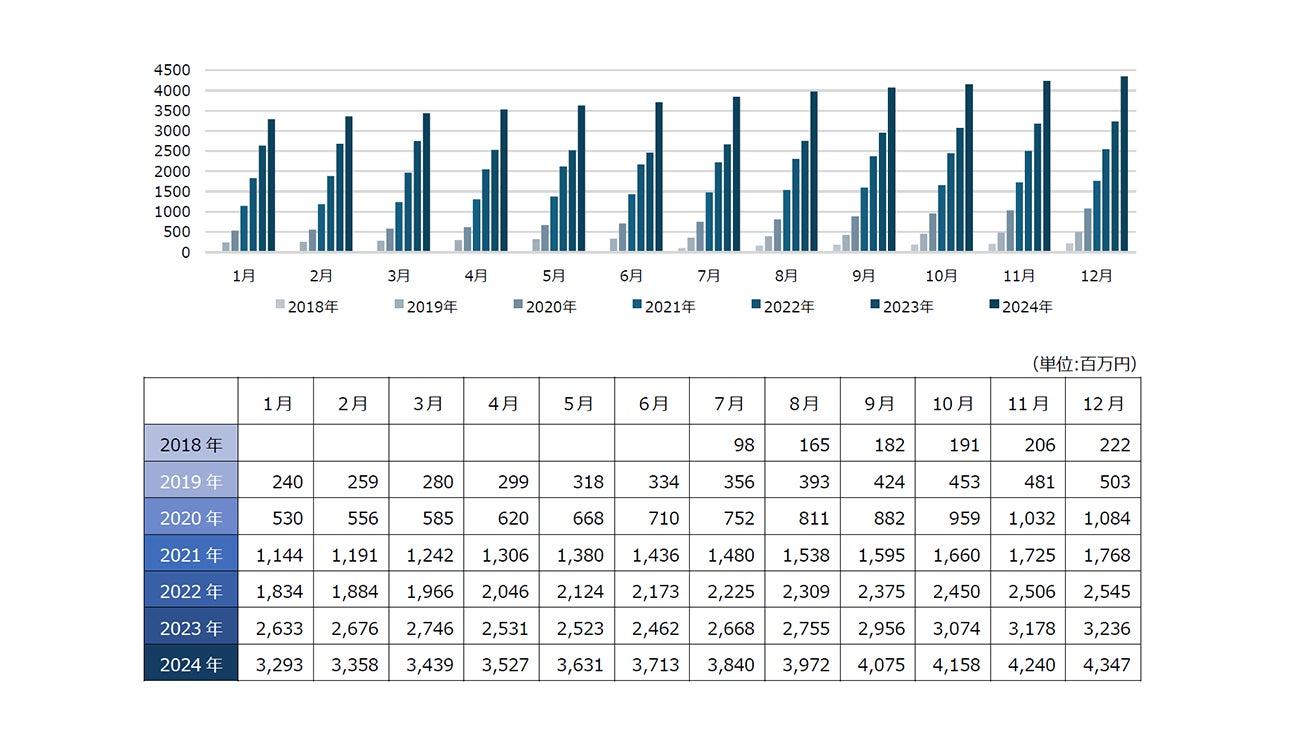
Task: Click the 7月 table column header
Action: [x=727, y=402]
